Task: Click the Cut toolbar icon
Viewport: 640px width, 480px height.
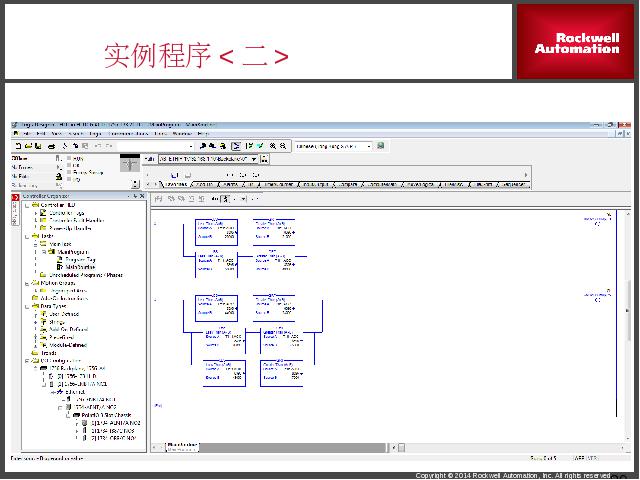Action: (65, 146)
